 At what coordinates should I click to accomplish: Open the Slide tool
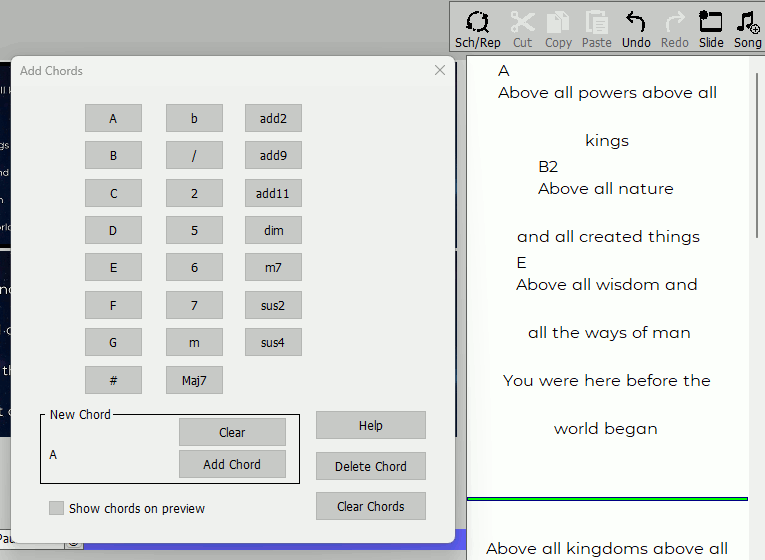(711, 28)
